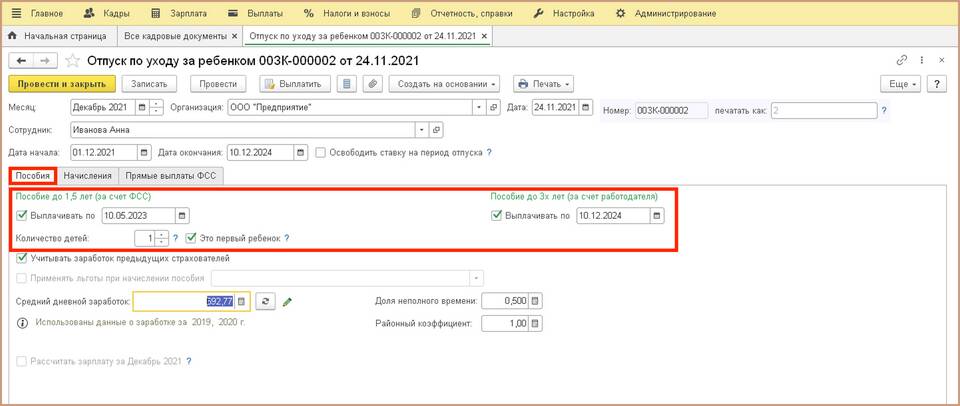Expand the Организация dropdown list
Image resolution: width=960 pixels, height=406 pixels.
tap(479, 108)
